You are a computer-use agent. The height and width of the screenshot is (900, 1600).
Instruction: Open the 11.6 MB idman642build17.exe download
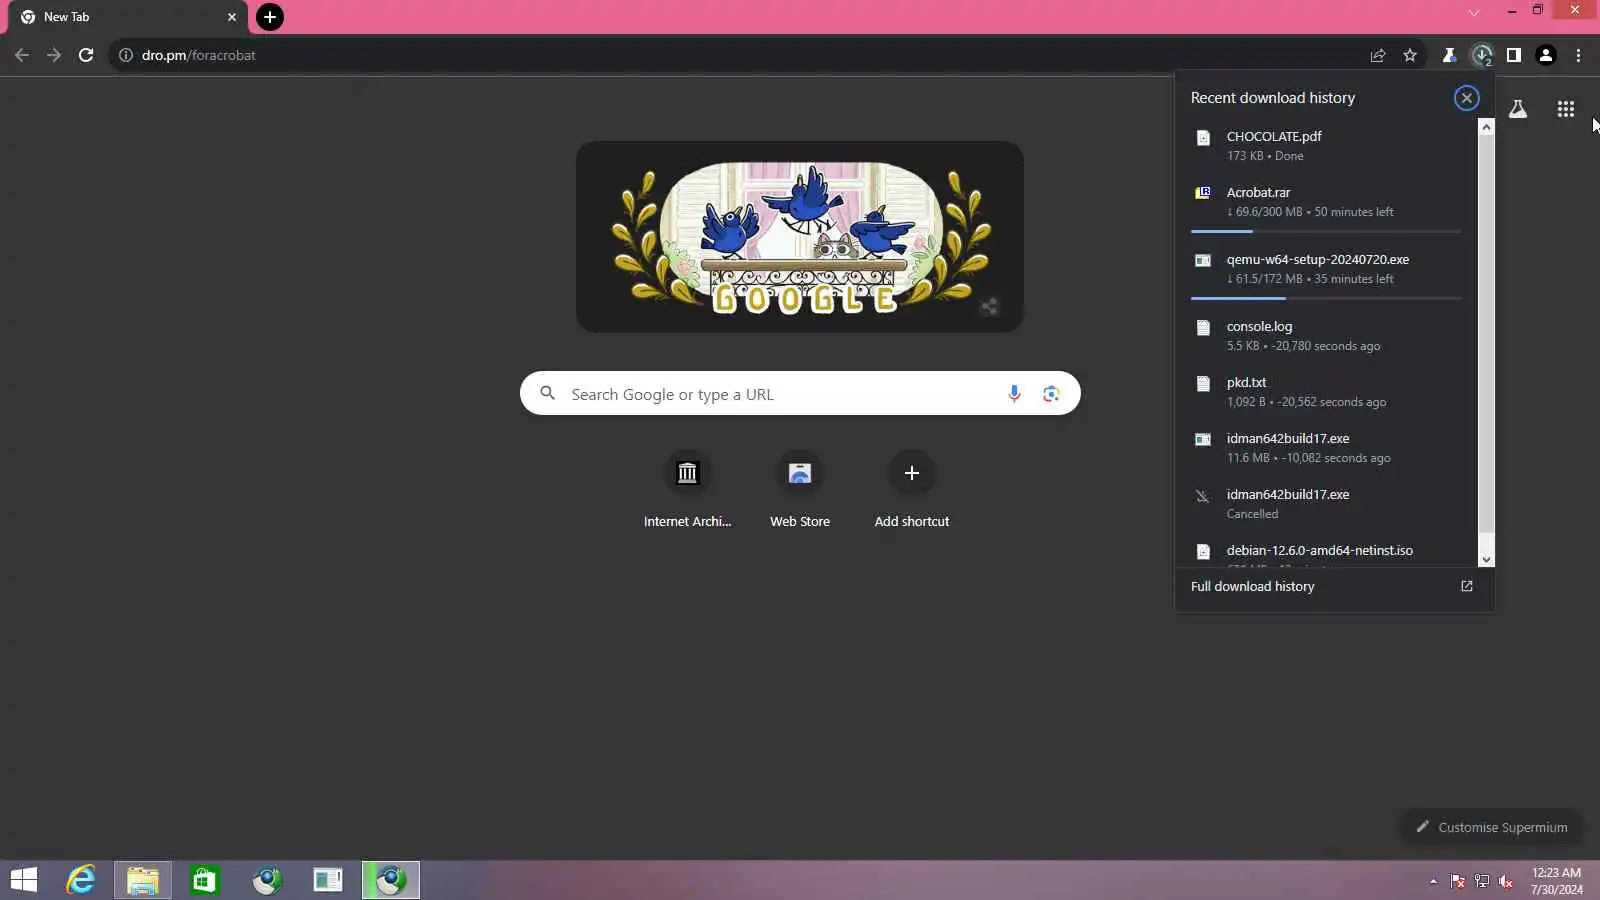point(1328,448)
